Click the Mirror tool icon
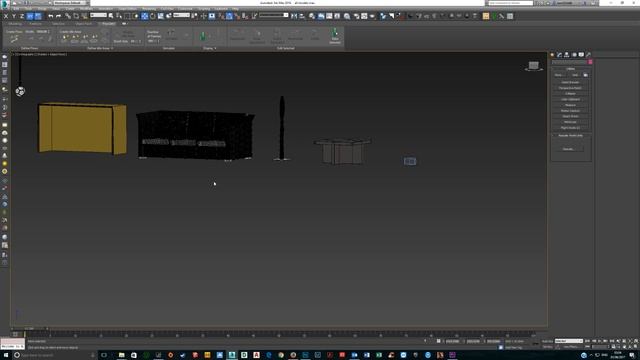Viewport: 640px width, 360px height. 294,16
